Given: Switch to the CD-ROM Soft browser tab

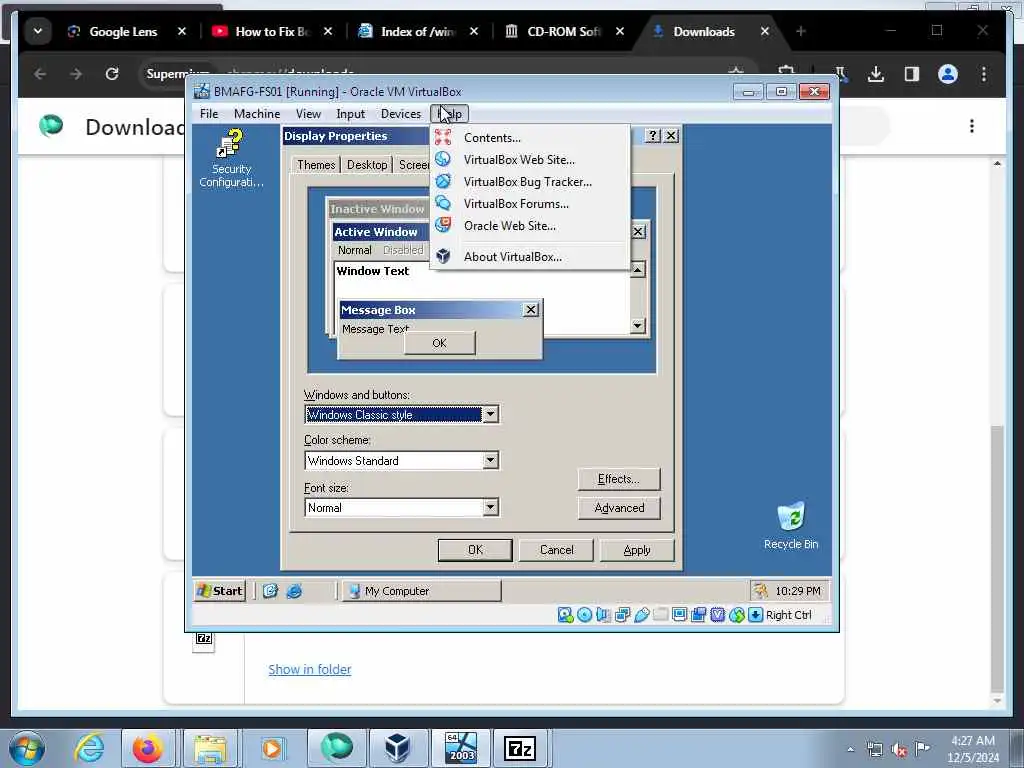Looking at the screenshot, I should [564, 31].
